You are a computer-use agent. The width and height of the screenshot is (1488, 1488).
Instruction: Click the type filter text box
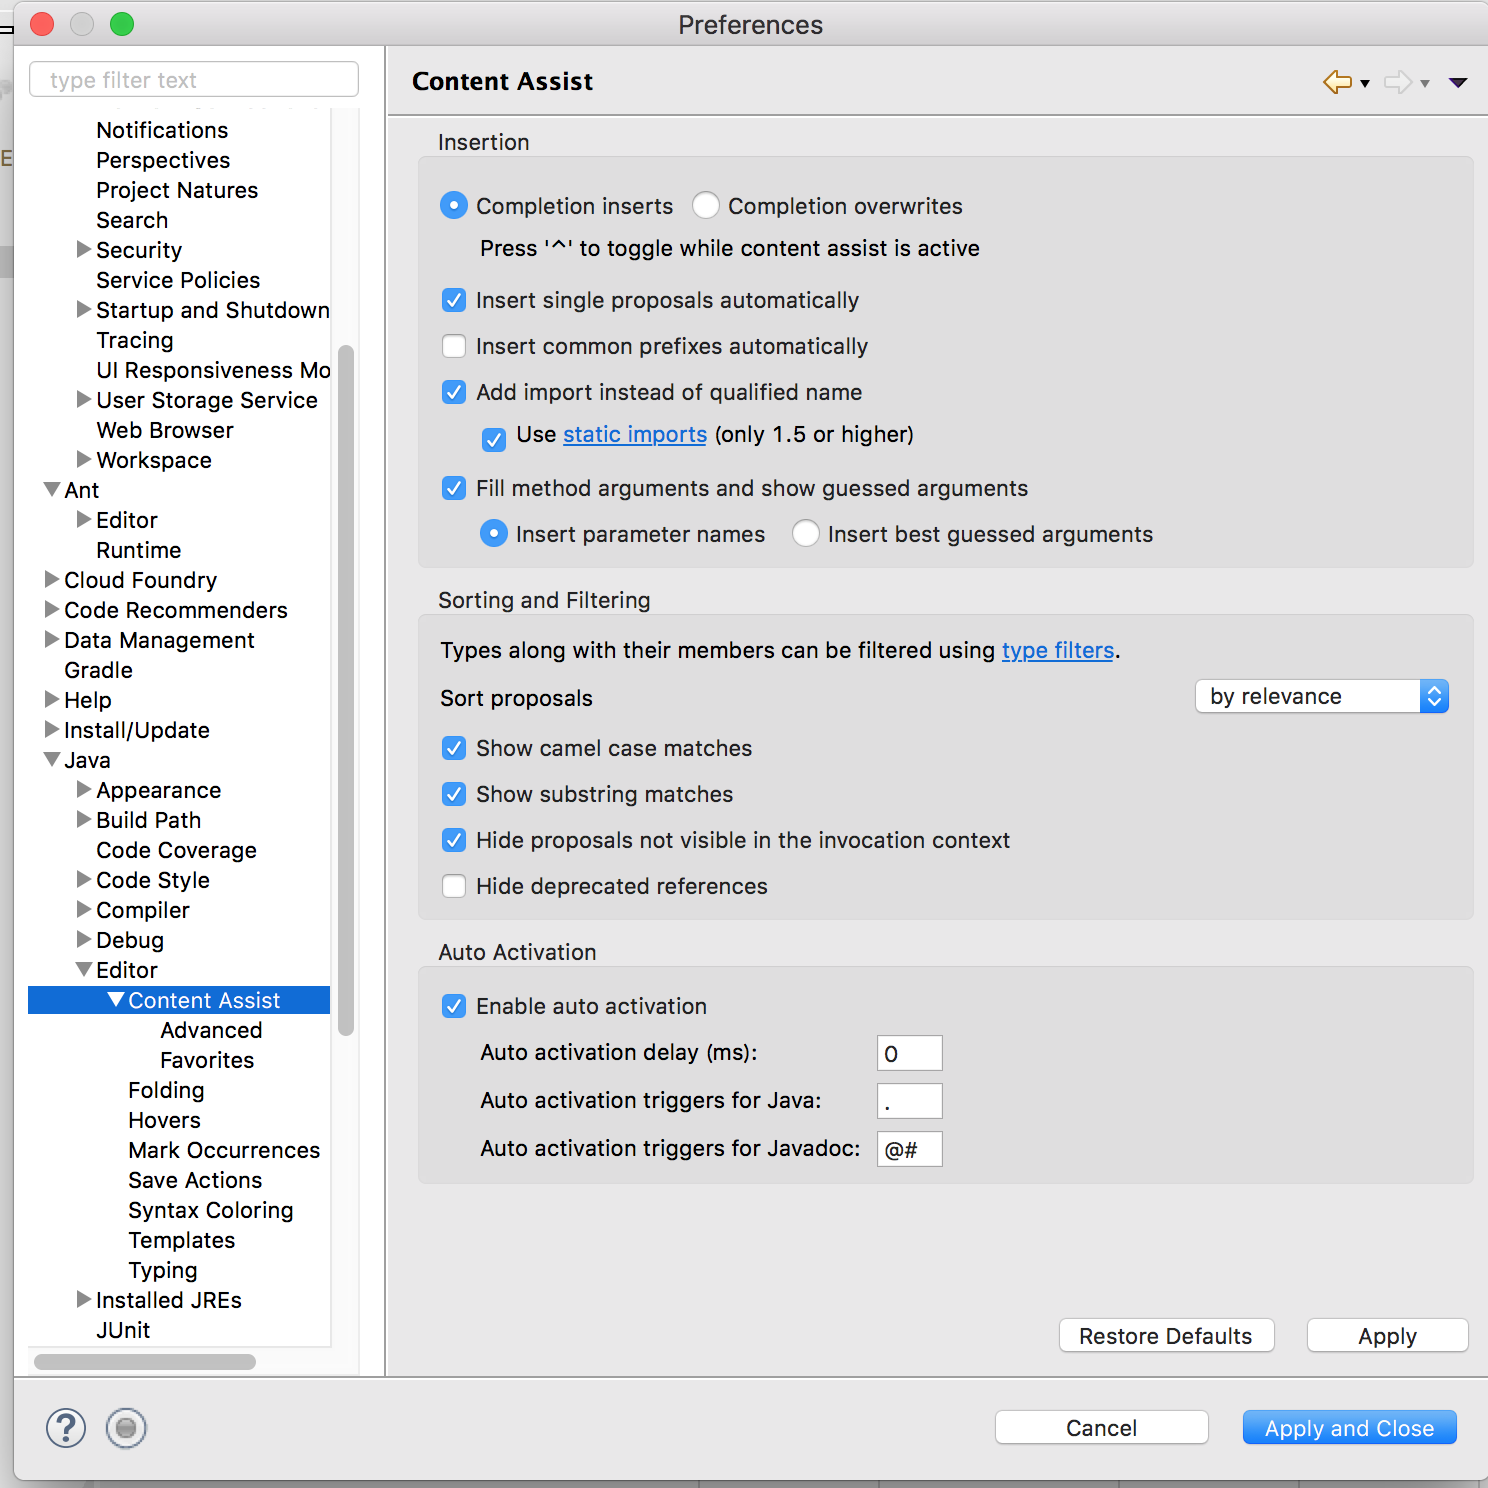coord(194,79)
